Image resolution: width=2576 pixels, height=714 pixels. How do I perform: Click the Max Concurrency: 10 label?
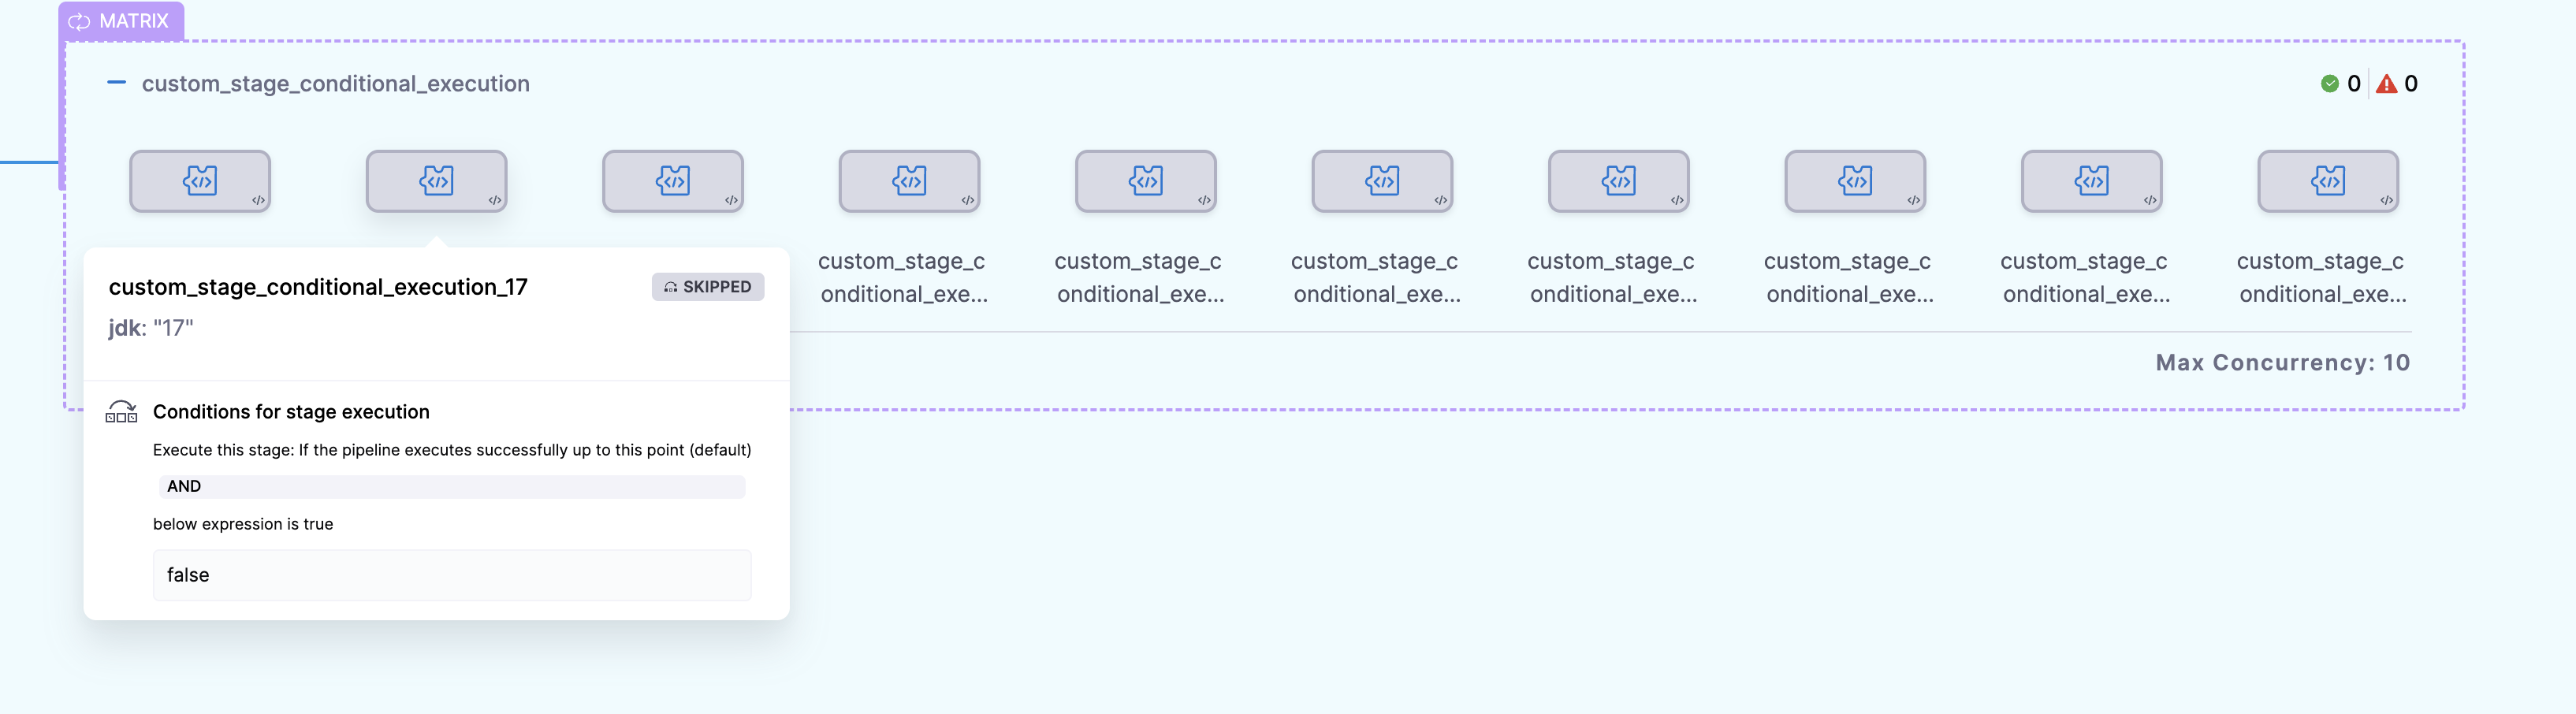click(2282, 362)
